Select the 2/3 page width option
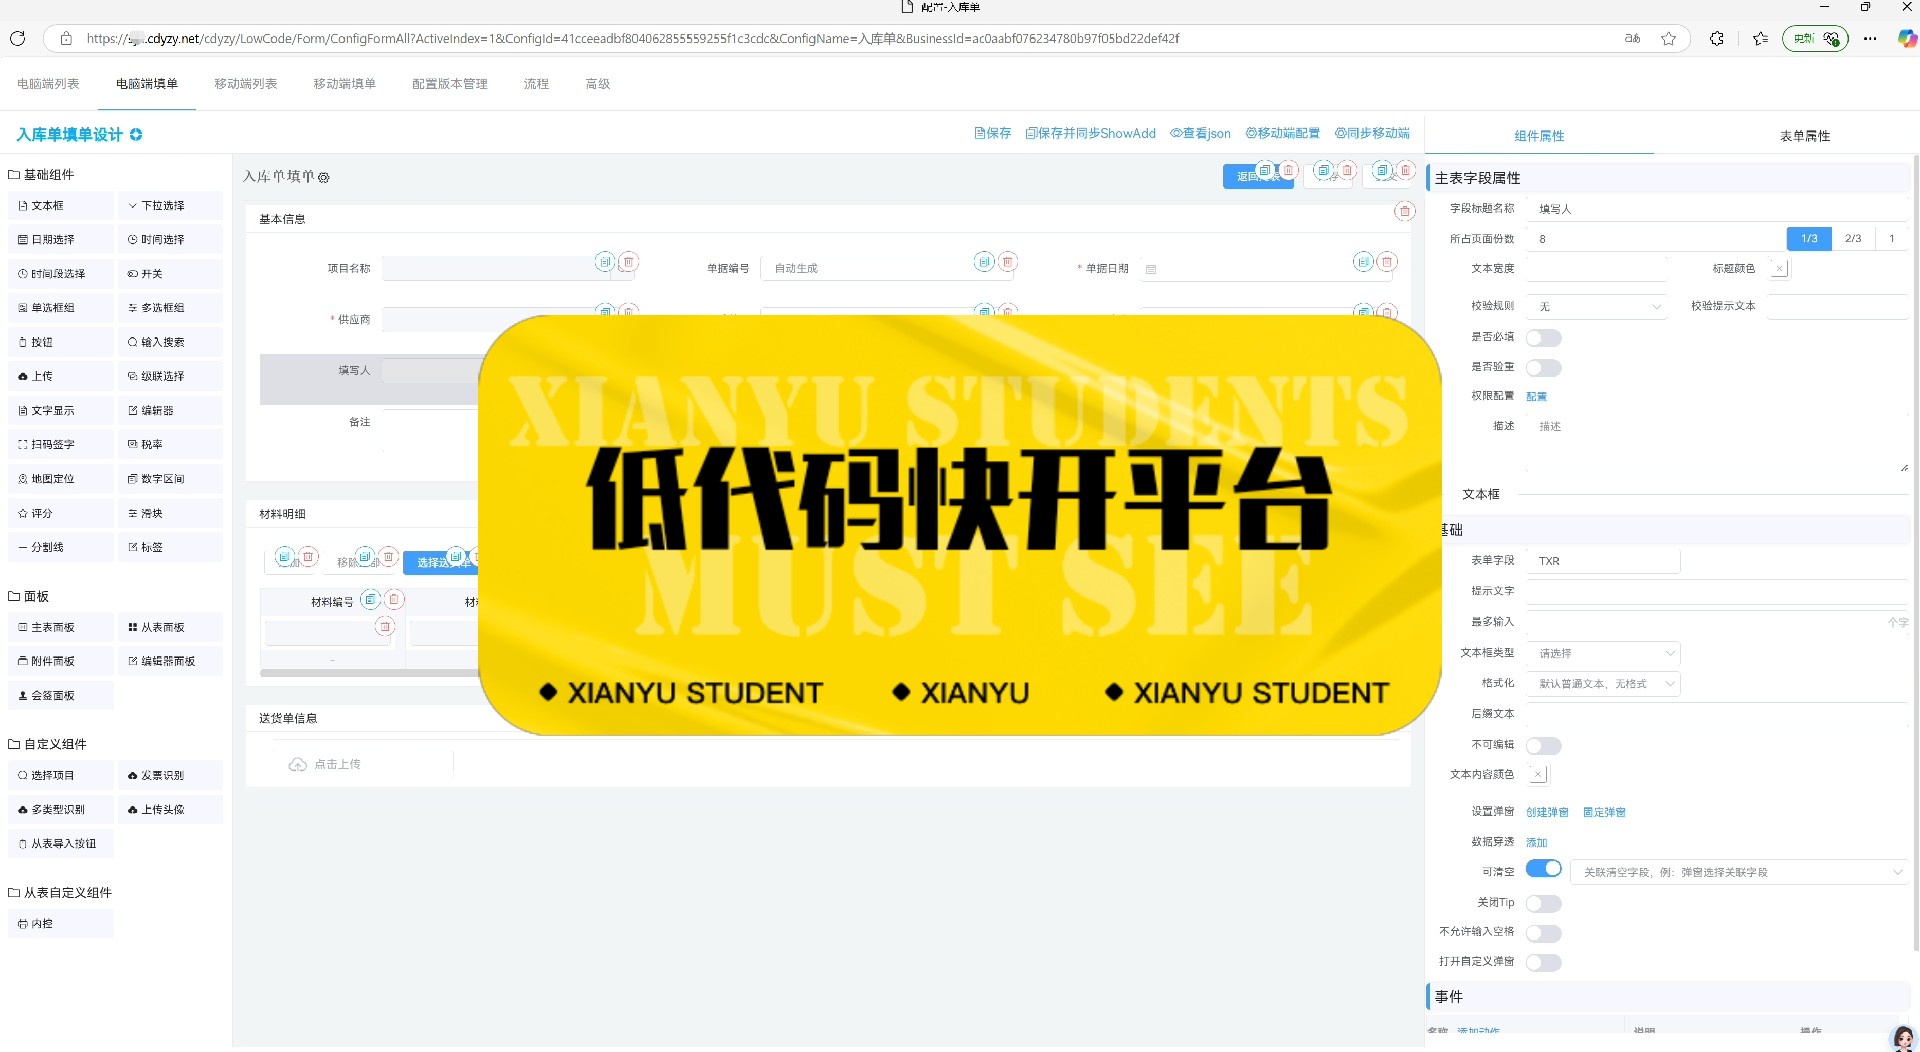This screenshot has height=1052, width=1920. pos(1853,239)
